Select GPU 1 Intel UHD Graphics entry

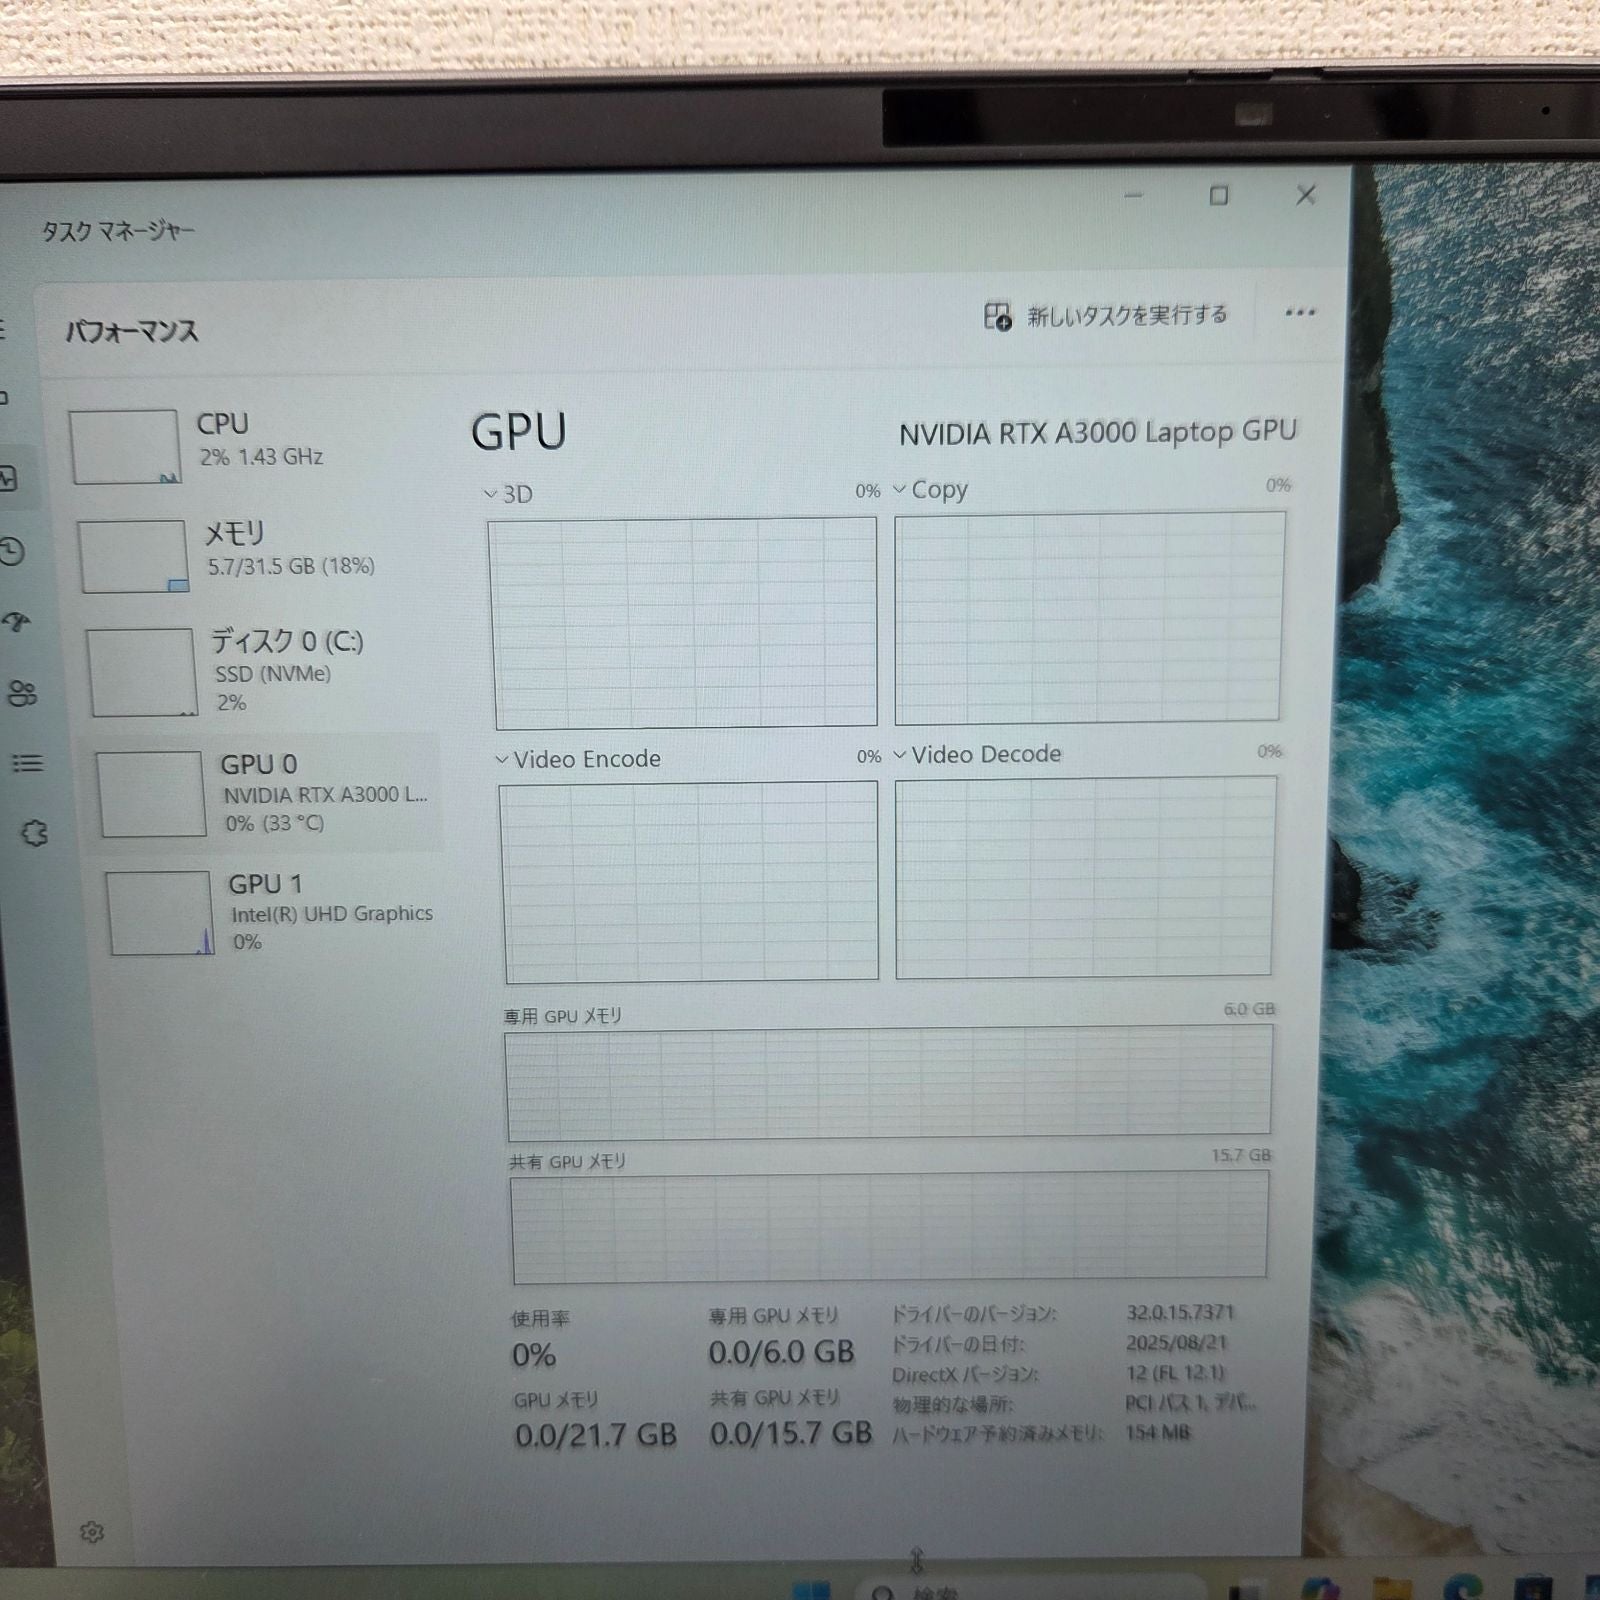(270, 912)
